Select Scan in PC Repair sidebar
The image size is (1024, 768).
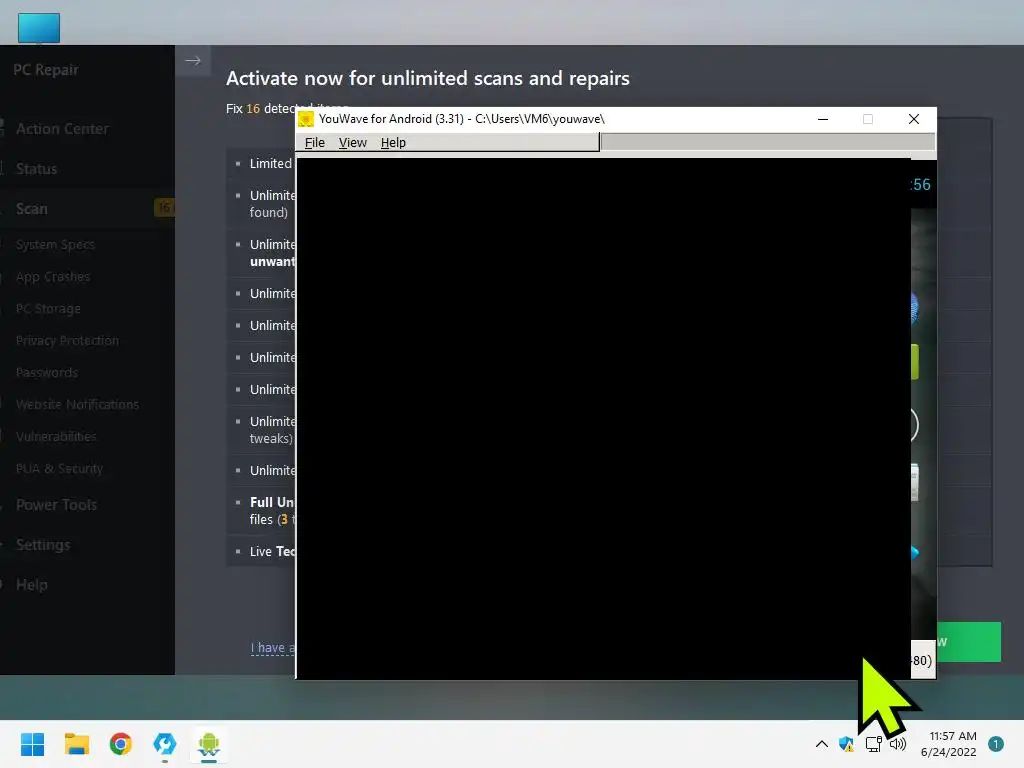31,208
